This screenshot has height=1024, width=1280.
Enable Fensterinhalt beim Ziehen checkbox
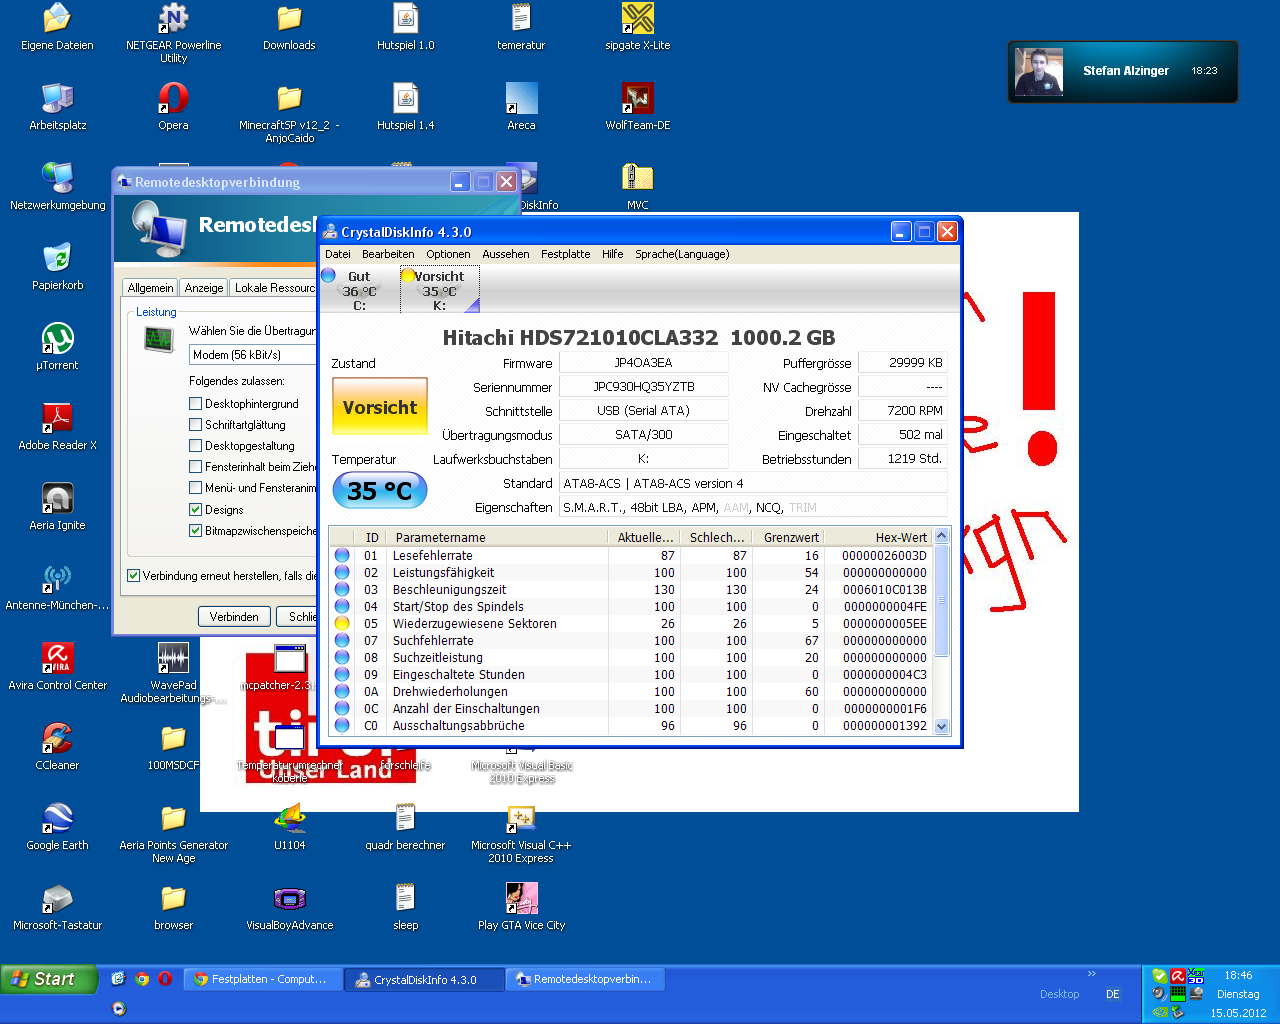pyautogui.click(x=196, y=467)
